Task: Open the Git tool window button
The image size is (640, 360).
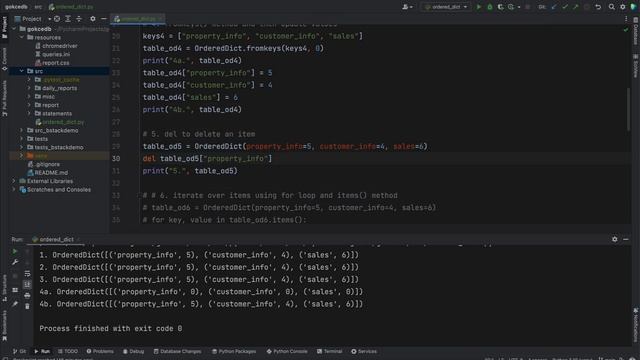Action: pyautogui.click(x=19, y=351)
